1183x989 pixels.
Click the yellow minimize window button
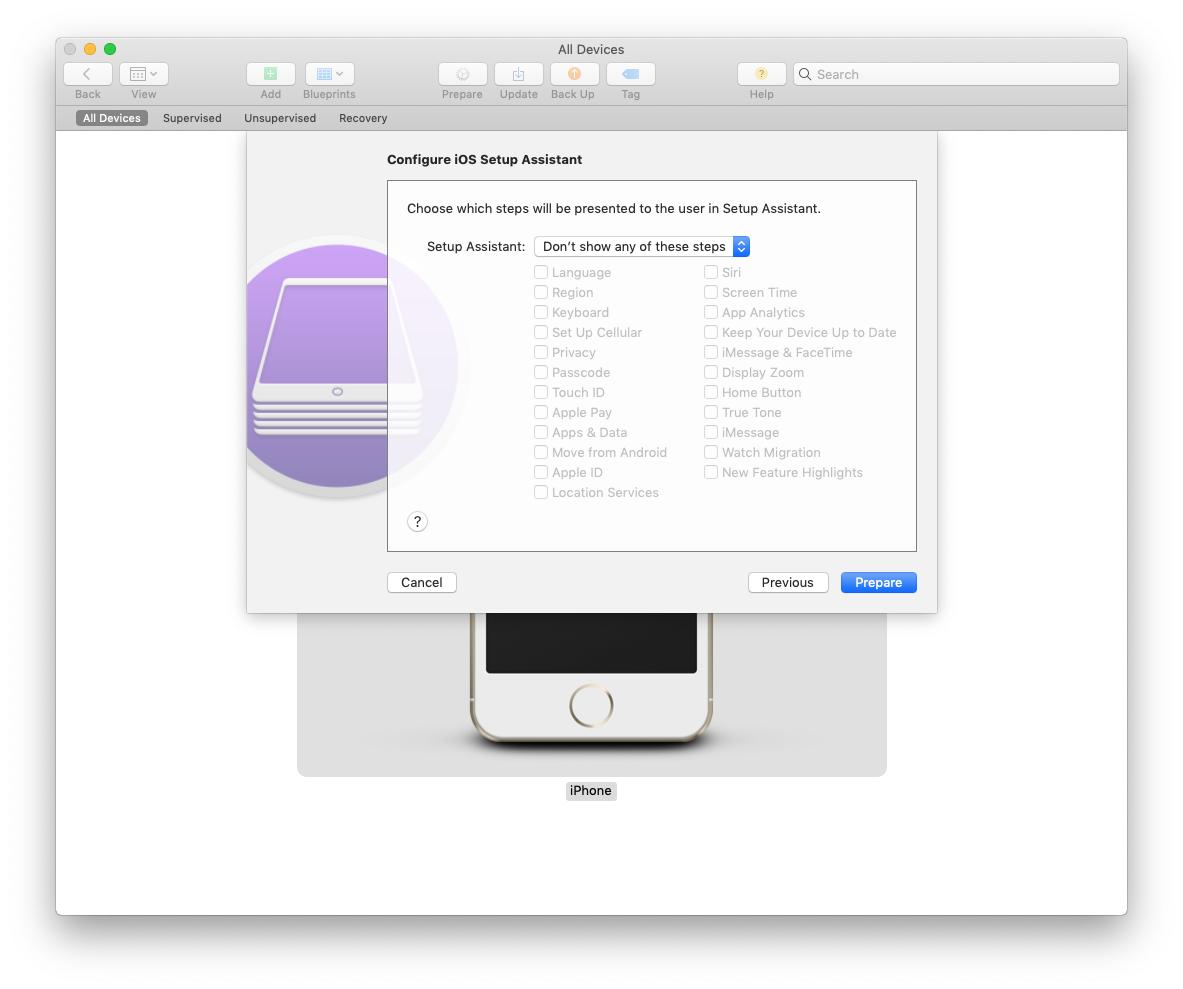point(90,49)
